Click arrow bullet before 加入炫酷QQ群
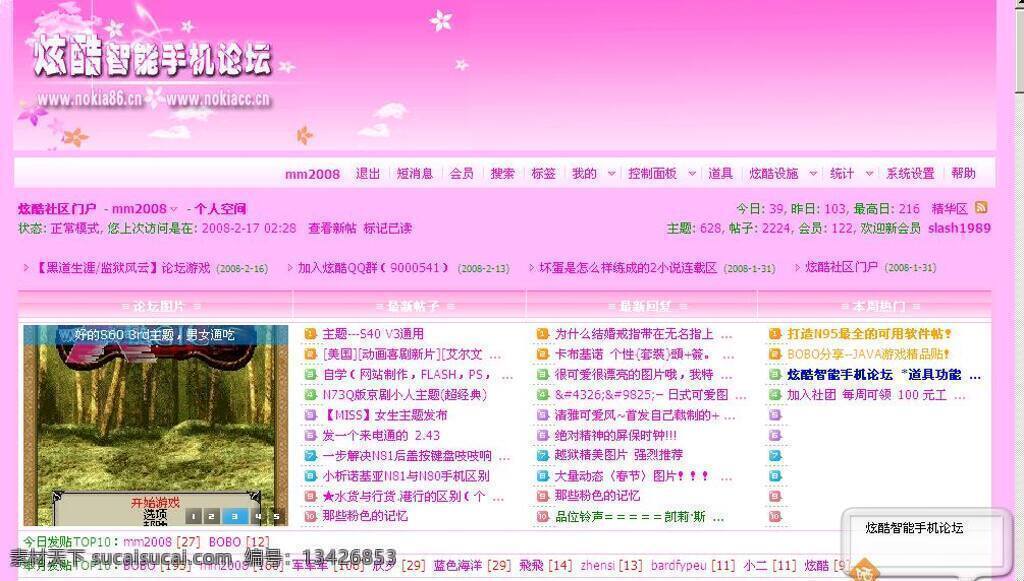The width and height of the screenshot is (1024, 581). click(291, 268)
